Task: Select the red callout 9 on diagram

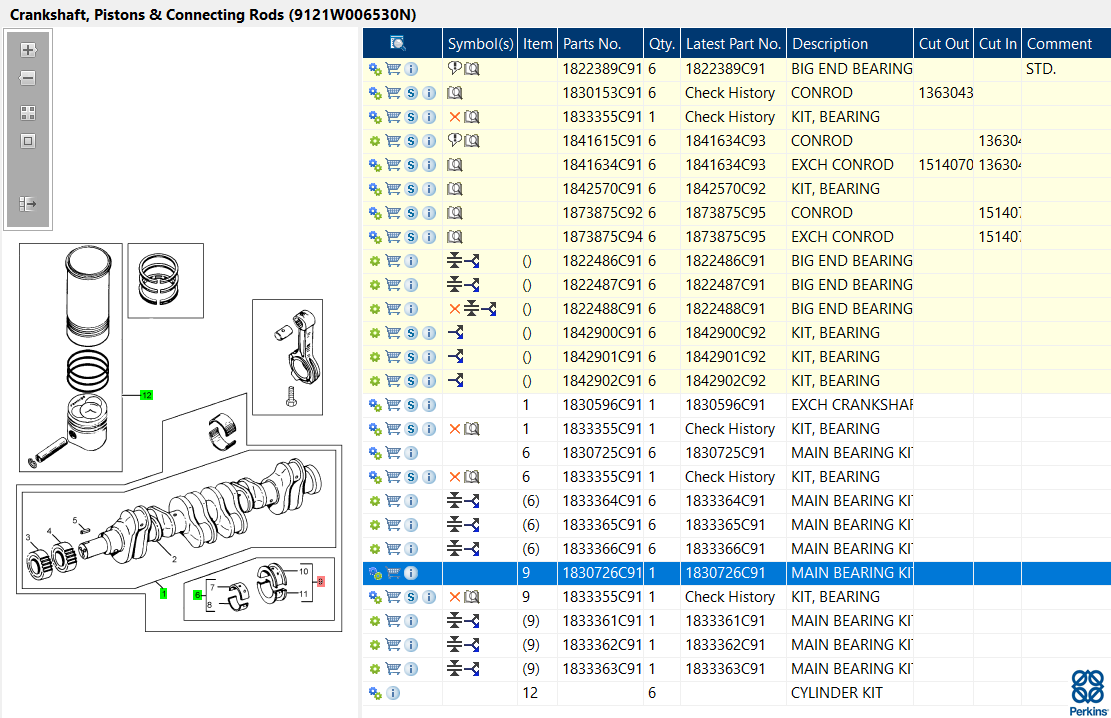Action: pos(321,581)
